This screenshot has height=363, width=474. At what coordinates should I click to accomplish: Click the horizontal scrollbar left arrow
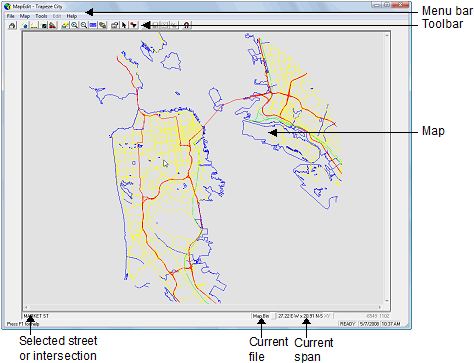point(27,307)
